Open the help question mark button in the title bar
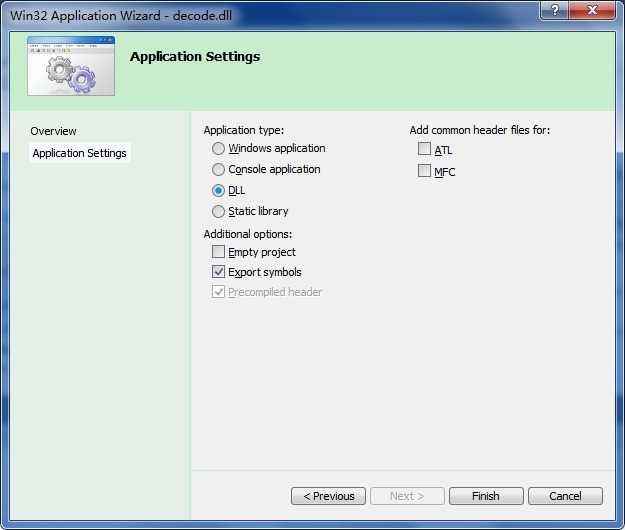625x530 pixels. pos(554,10)
